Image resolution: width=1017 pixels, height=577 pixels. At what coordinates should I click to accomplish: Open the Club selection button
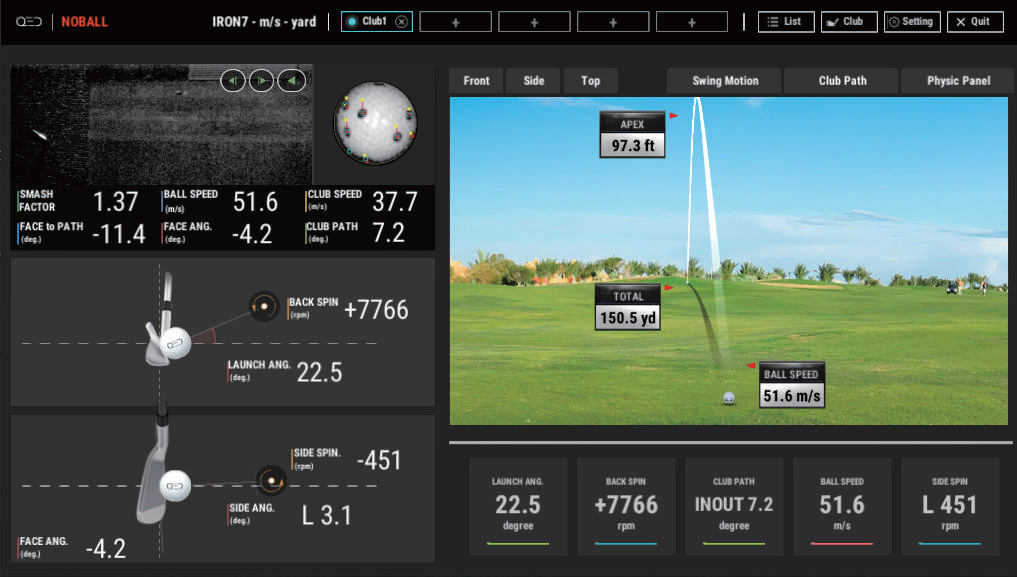(x=848, y=22)
